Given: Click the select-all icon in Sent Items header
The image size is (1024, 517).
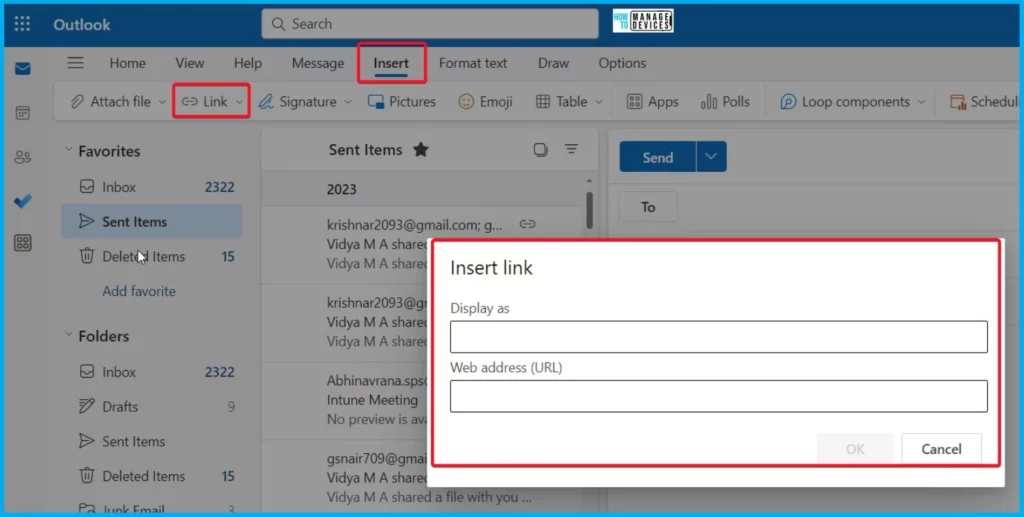Looking at the screenshot, I should click(x=540, y=149).
